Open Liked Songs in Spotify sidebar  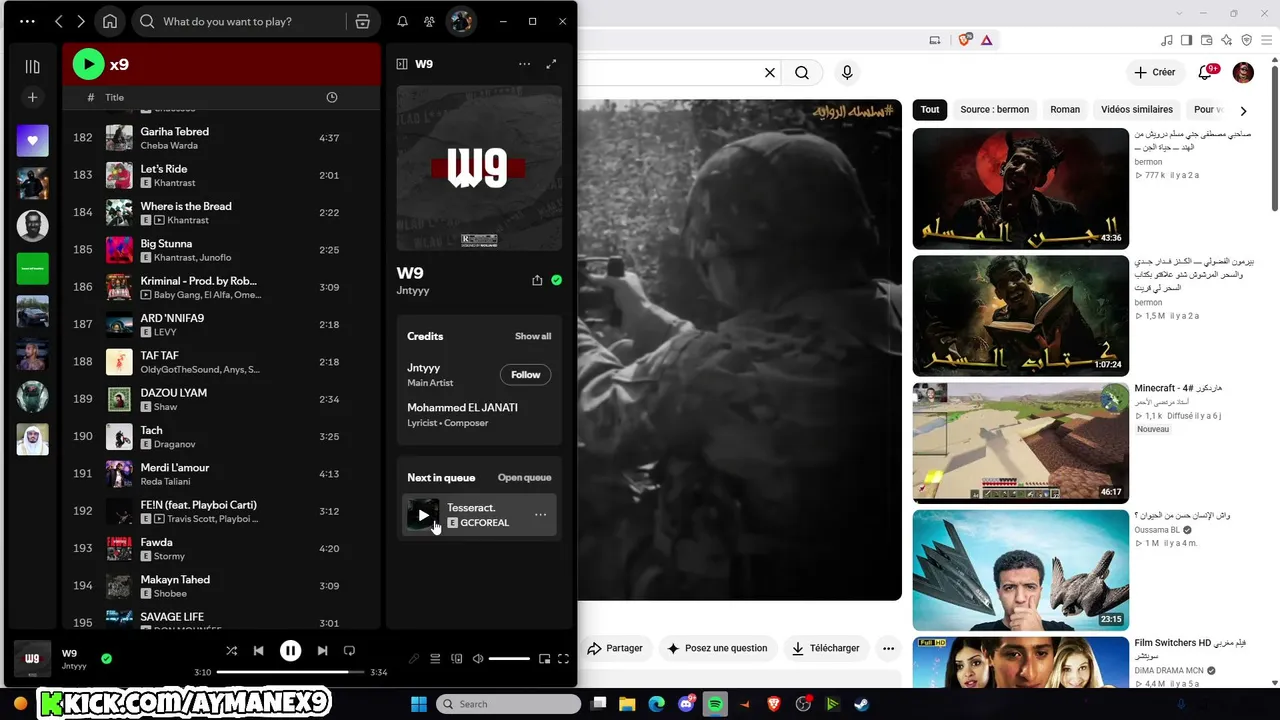click(32, 141)
